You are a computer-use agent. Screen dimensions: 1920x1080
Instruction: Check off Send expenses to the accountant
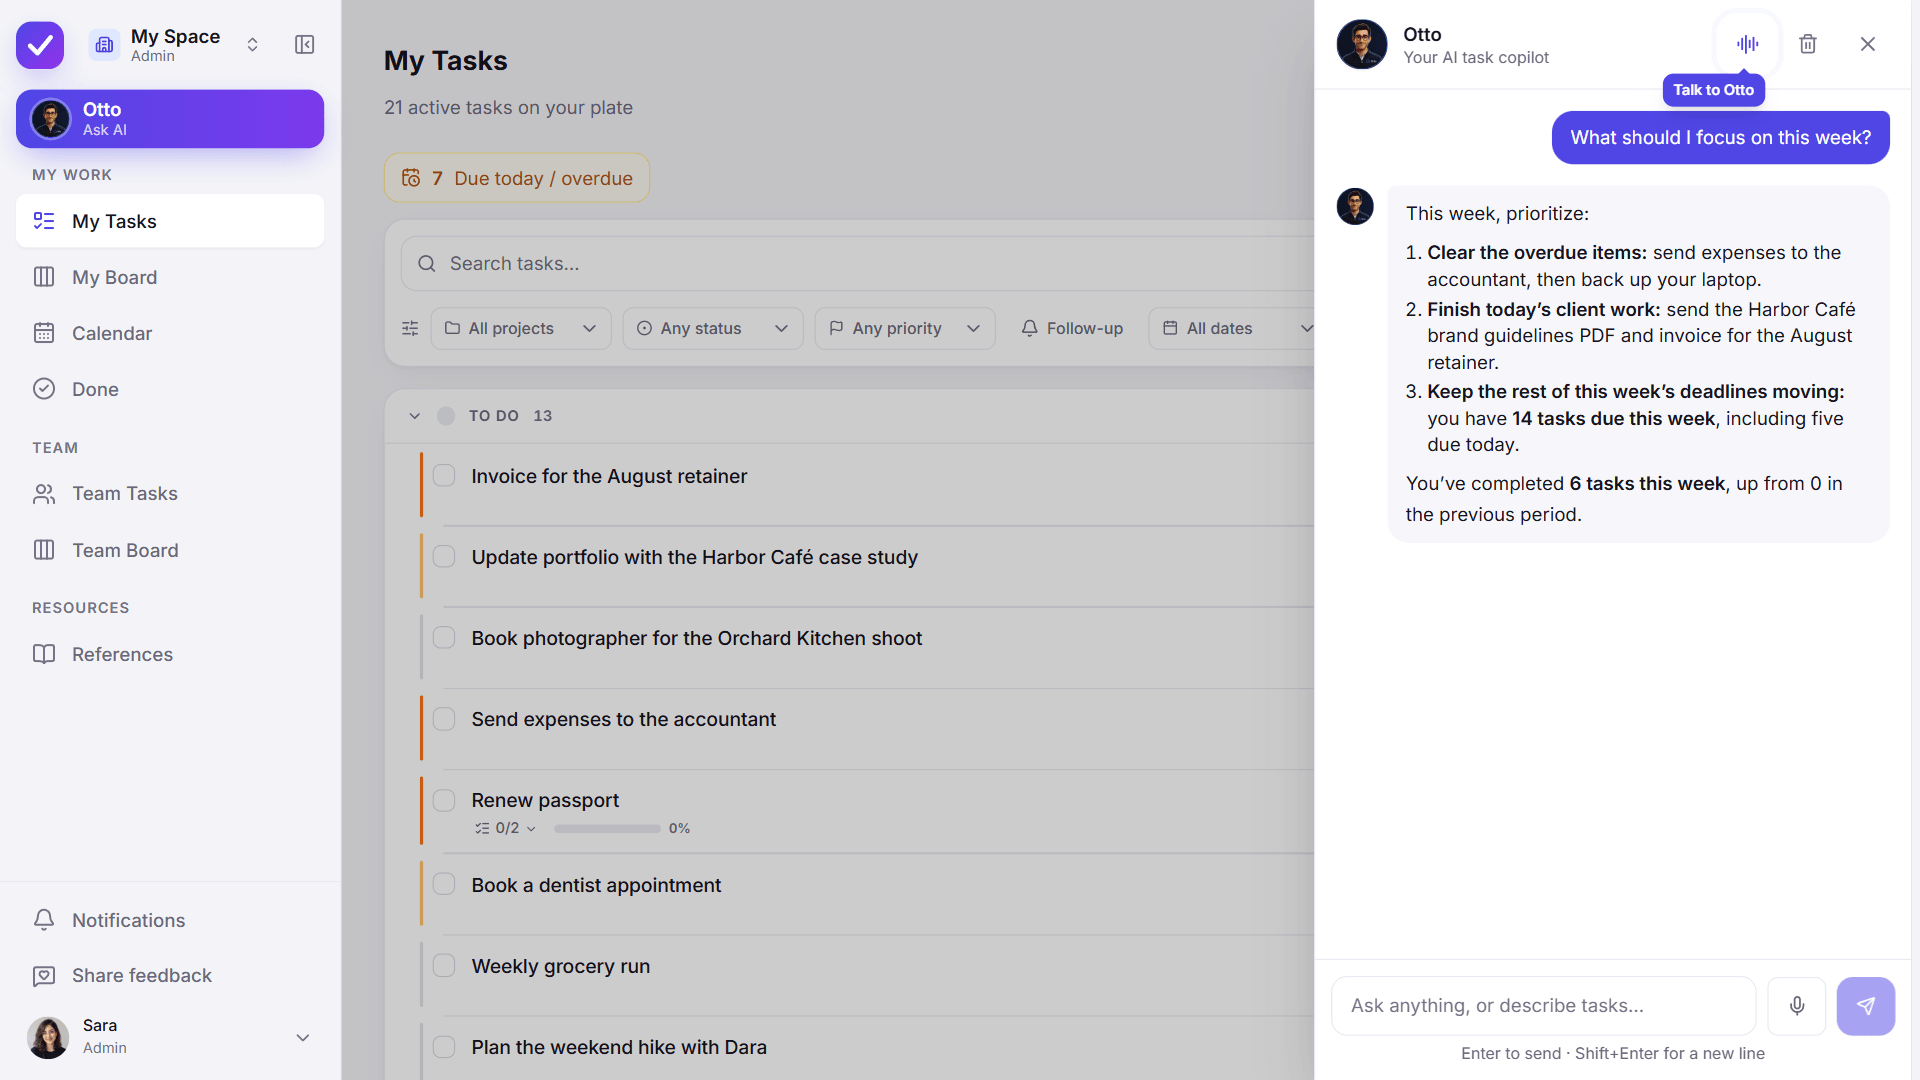(x=444, y=719)
